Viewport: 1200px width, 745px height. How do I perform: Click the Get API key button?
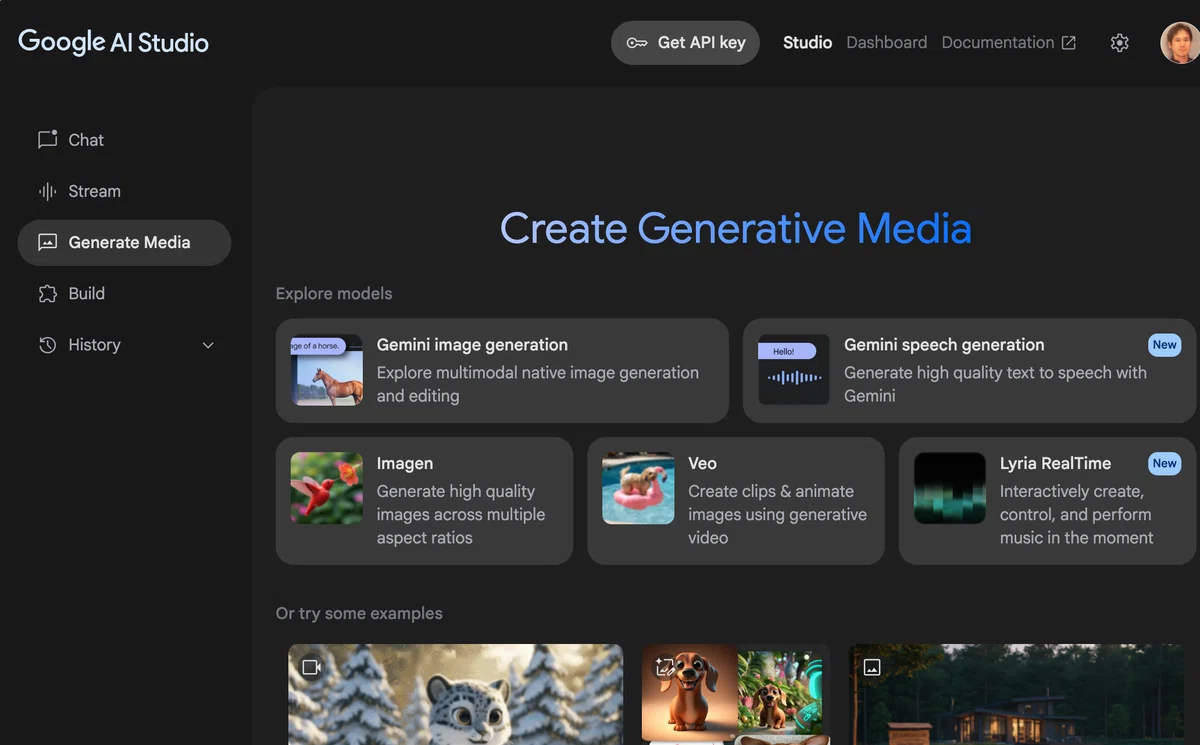point(686,43)
